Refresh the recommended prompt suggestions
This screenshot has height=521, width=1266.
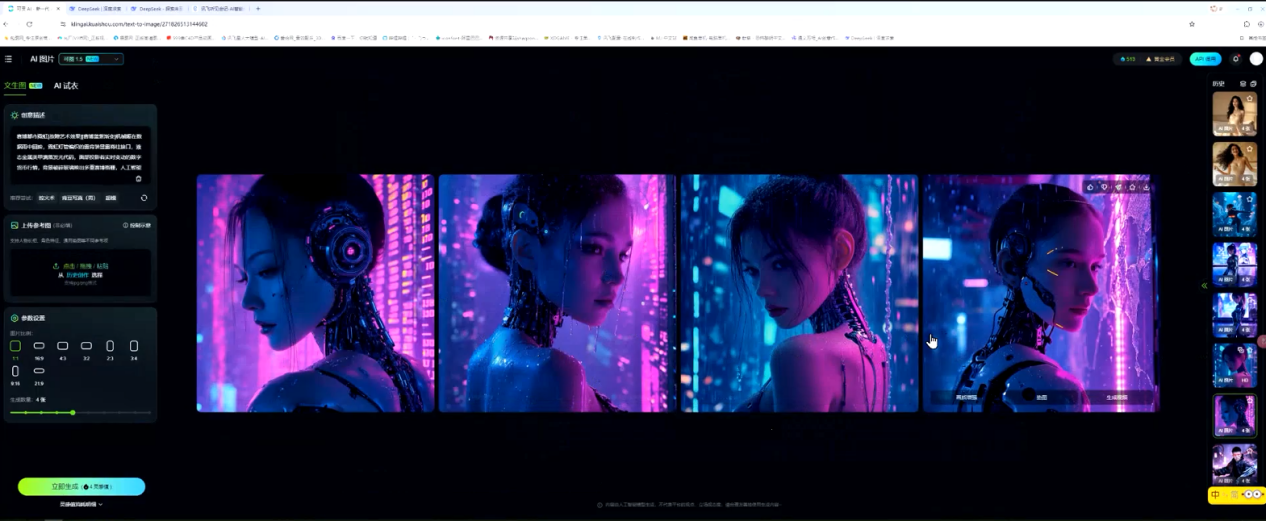click(144, 198)
